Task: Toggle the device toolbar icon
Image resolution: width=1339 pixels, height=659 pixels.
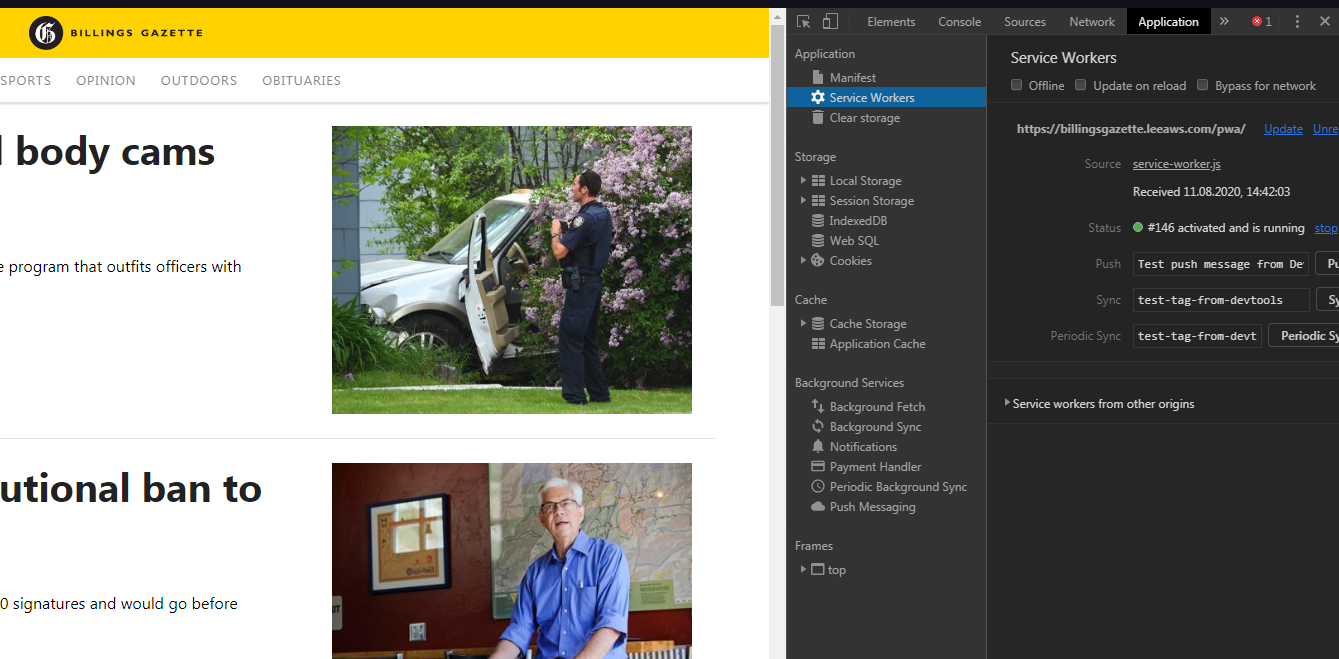Action: (x=830, y=21)
